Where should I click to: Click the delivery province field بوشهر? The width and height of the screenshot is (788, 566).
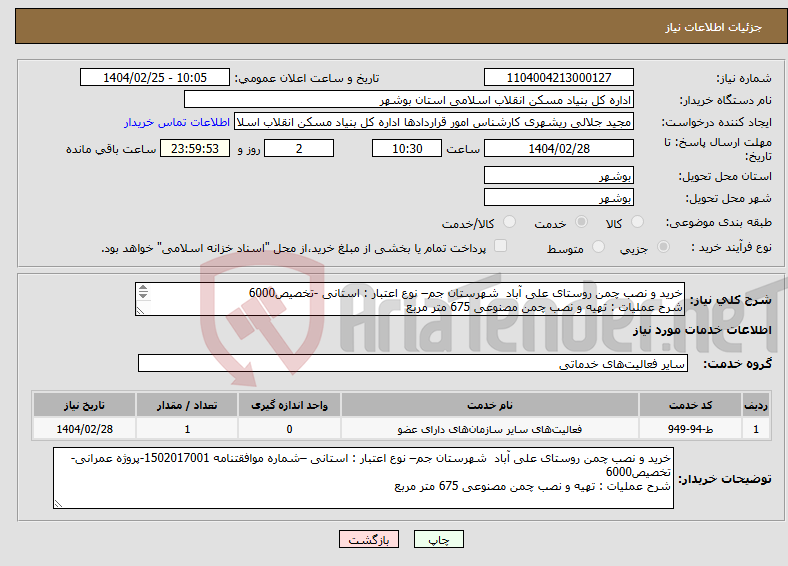pyautogui.click(x=558, y=175)
